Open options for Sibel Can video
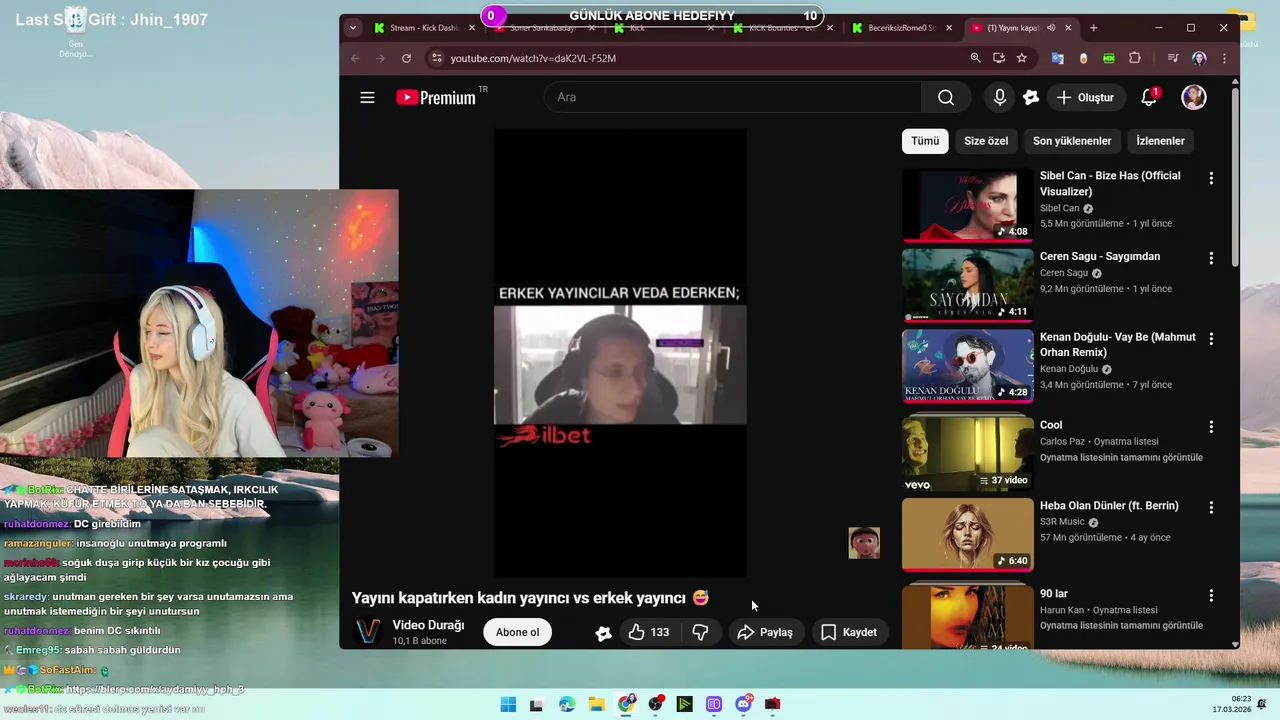The image size is (1280, 720). [x=1211, y=178]
